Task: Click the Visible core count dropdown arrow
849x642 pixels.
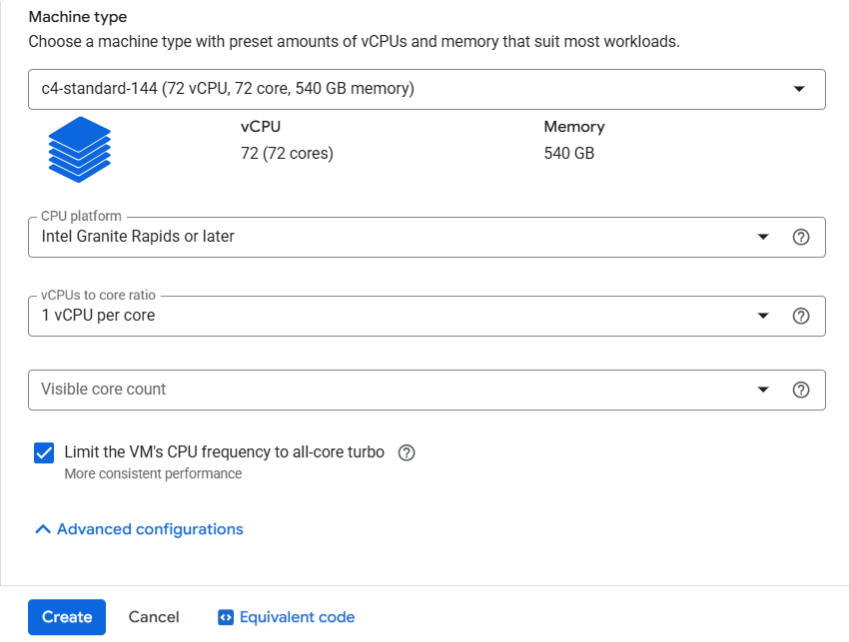Action: point(764,389)
